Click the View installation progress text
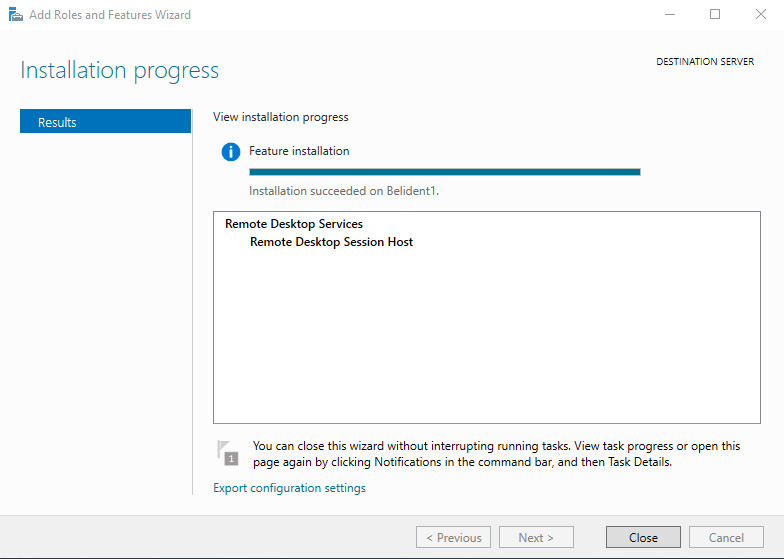The height and width of the screenshot is (559, 784). click(281, 117)
